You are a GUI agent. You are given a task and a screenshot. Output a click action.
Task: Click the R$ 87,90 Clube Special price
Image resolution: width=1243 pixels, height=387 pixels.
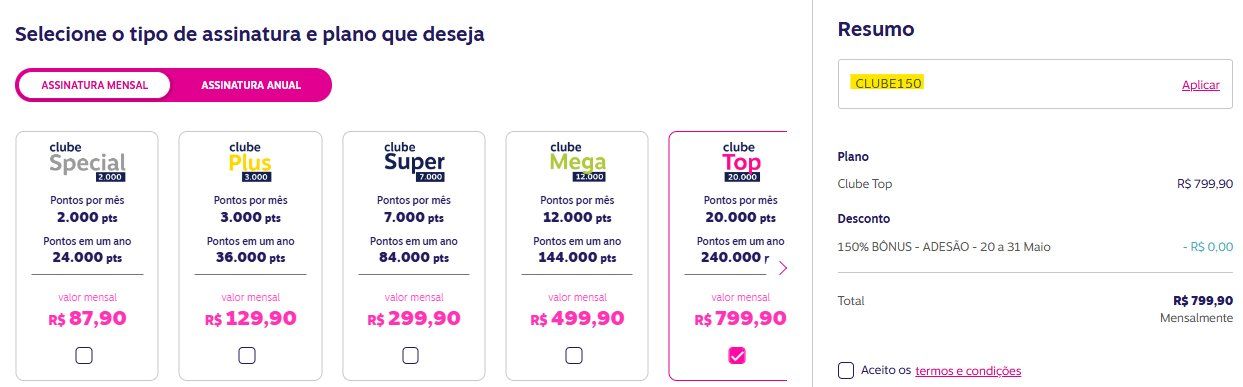click(x=88, y=319)
